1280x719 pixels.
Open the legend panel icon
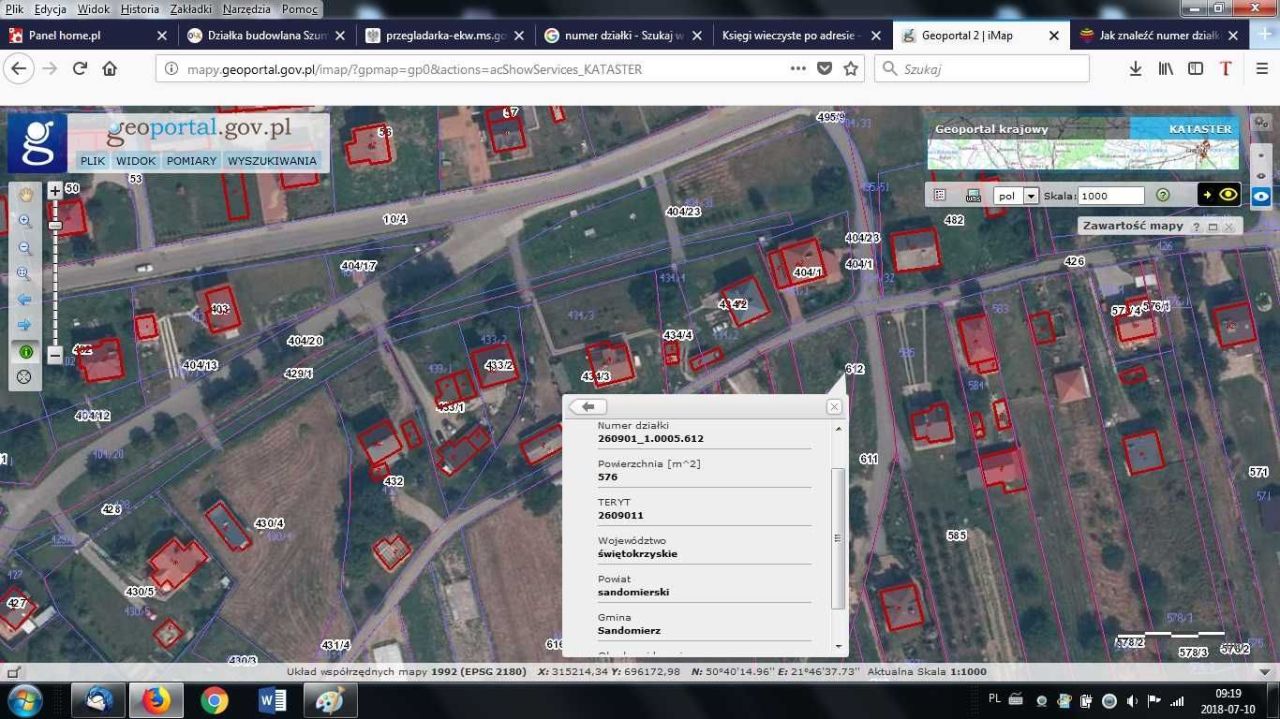(940, 195)
